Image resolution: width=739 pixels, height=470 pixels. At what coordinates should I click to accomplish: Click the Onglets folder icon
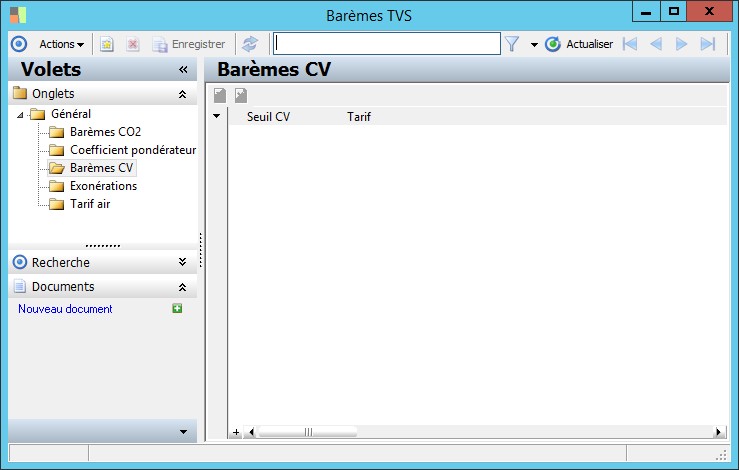(20, 93)
